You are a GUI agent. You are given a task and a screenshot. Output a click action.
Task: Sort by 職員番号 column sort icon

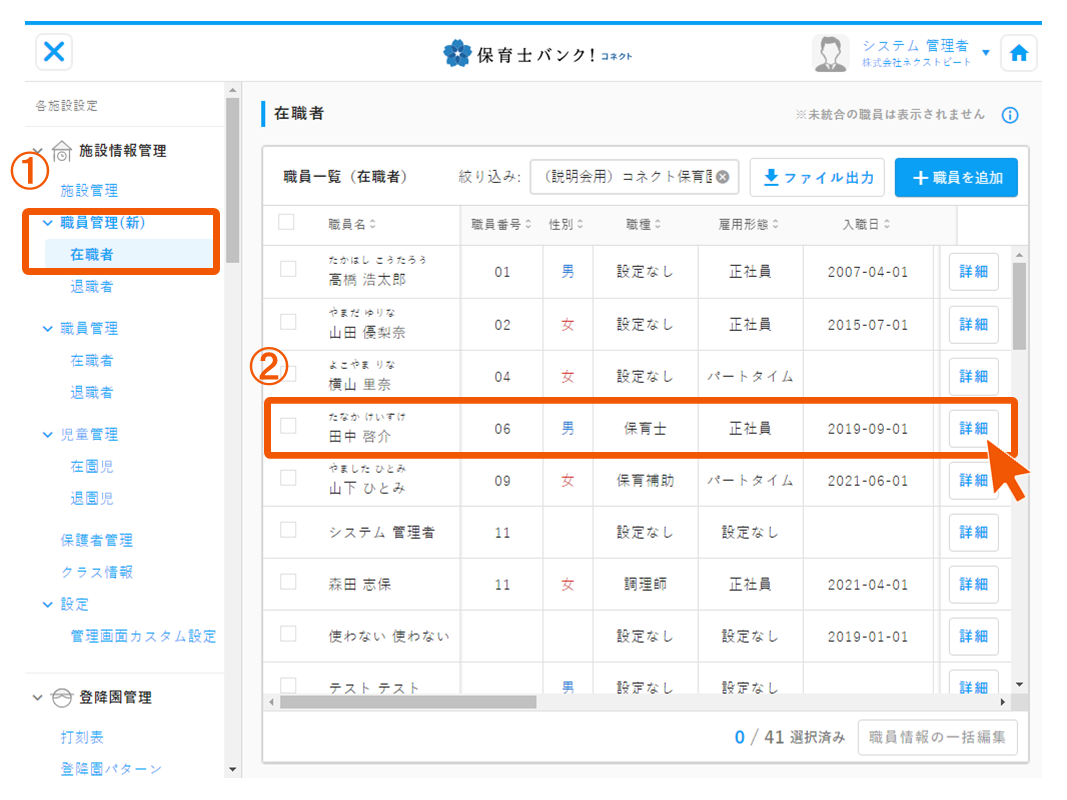[528, 224]
